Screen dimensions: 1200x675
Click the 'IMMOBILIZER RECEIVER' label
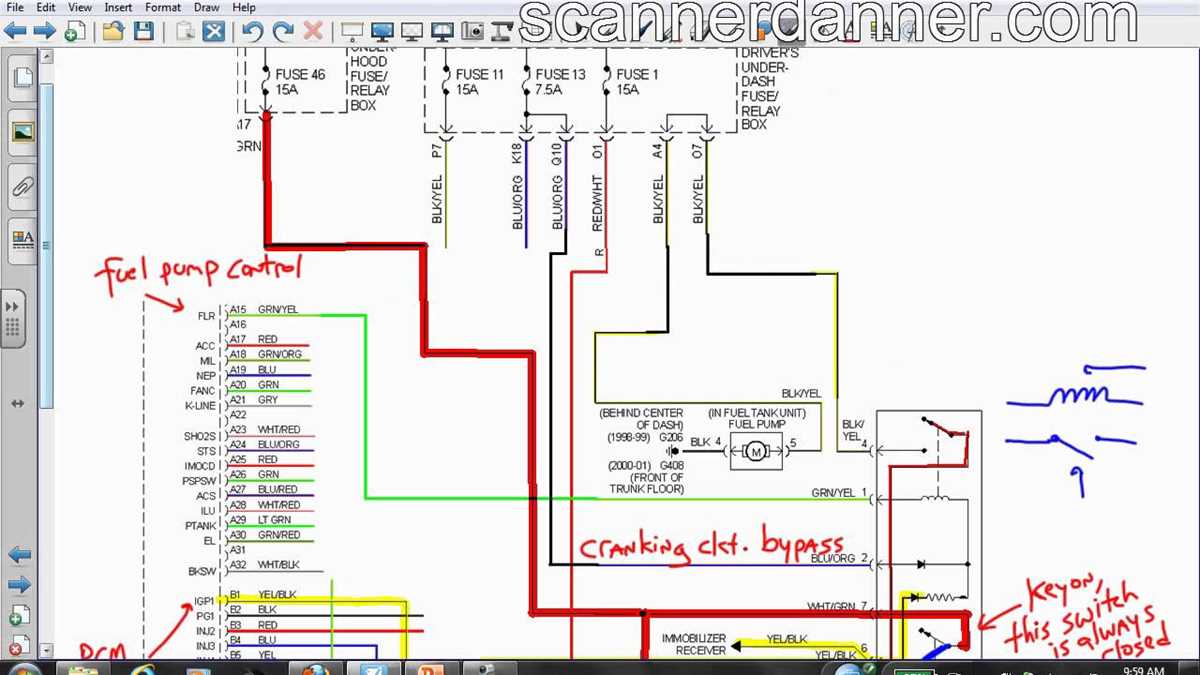(x=693, y=645)
